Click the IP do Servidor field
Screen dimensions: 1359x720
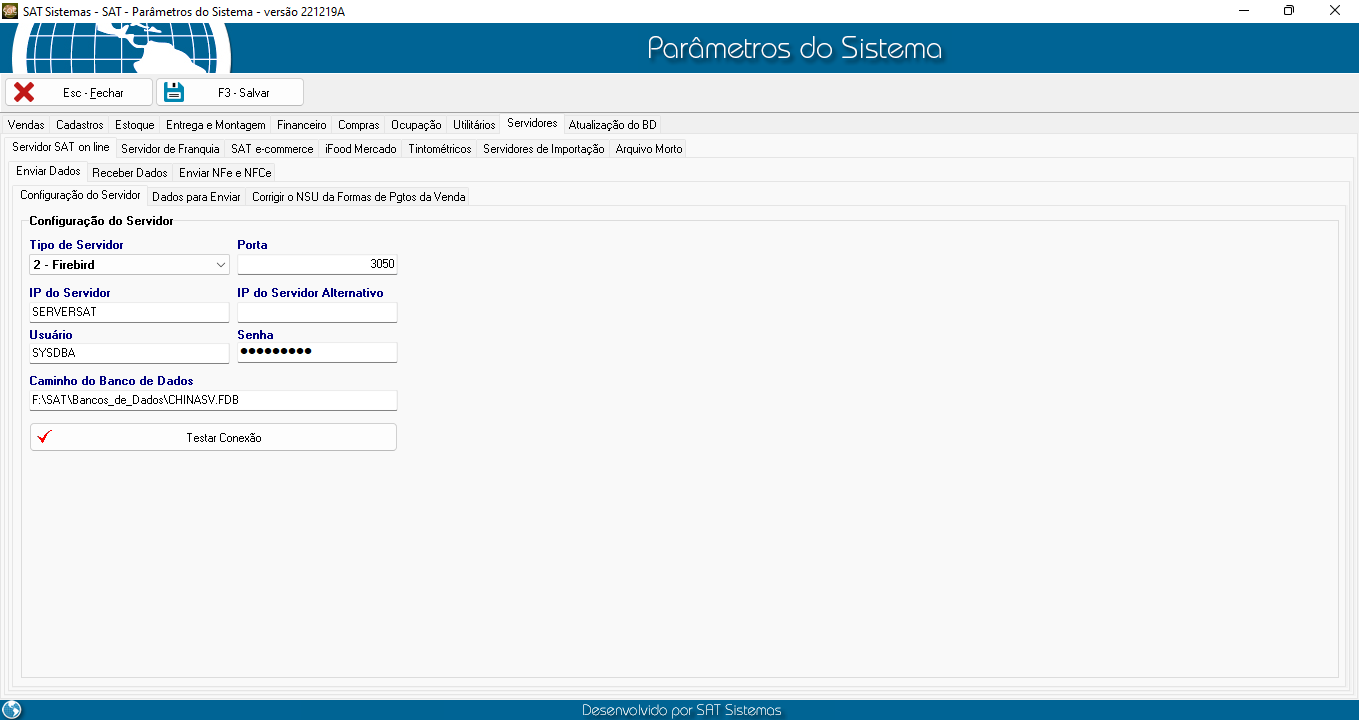(x=129, y=312)
